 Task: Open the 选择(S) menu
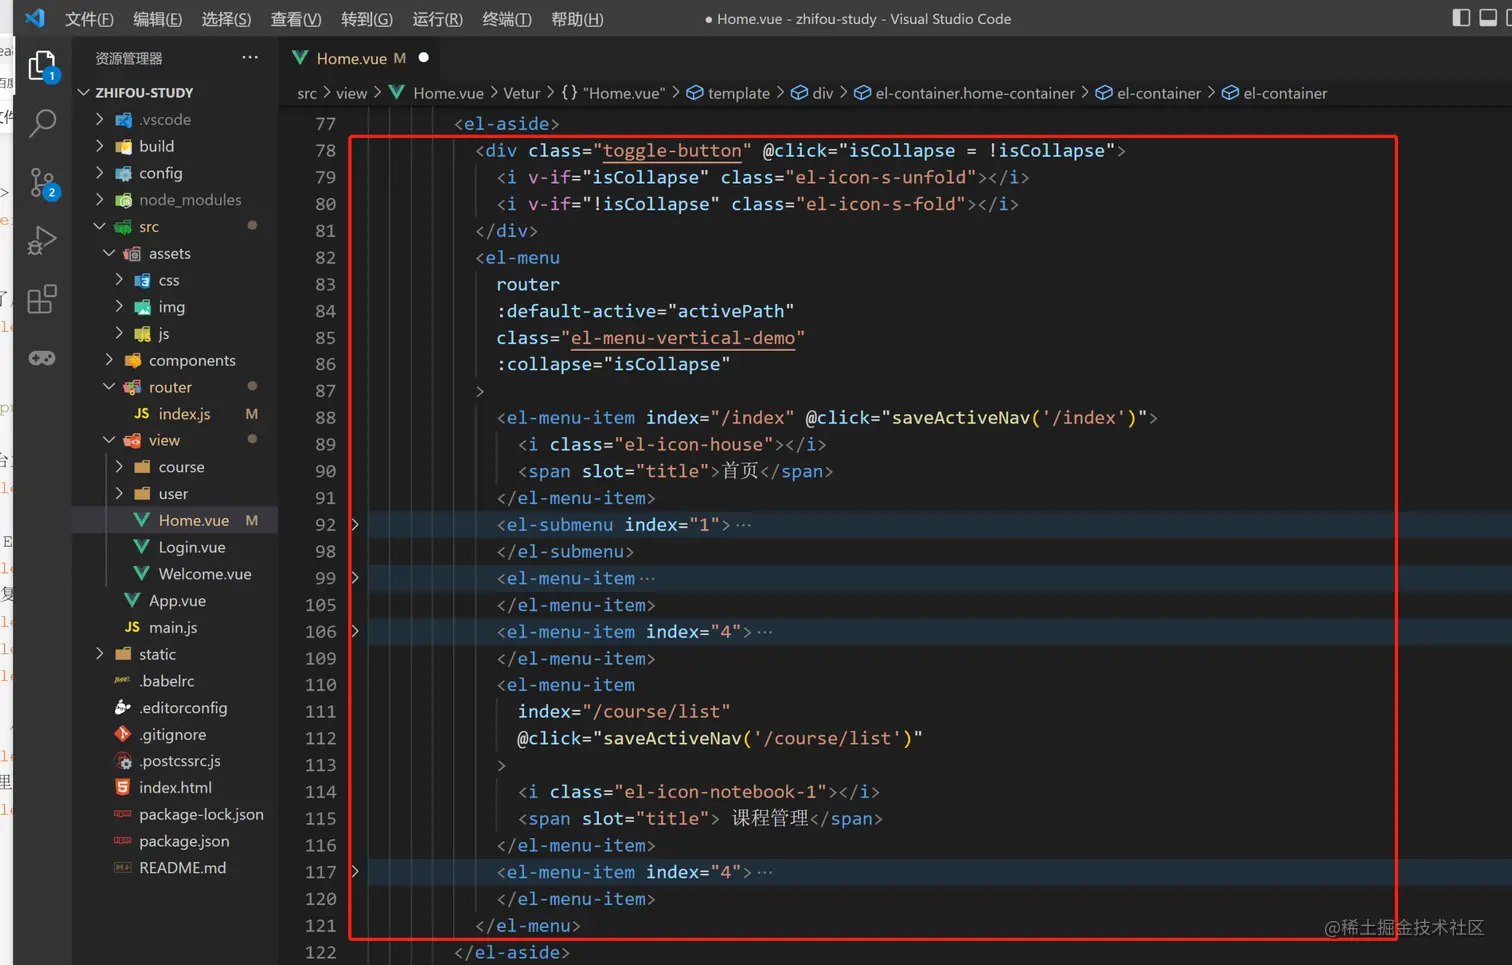[x=226, y=19]
